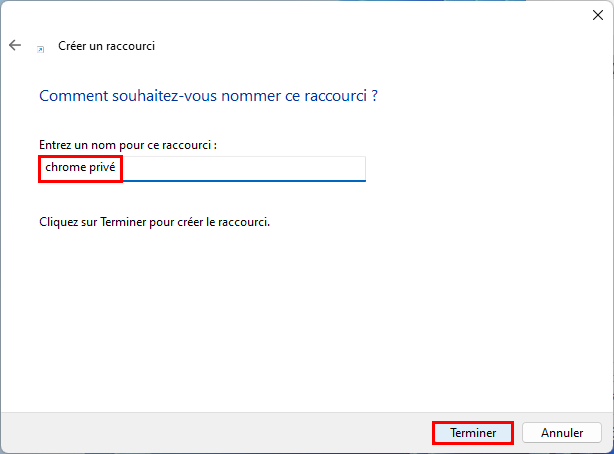Click the question mark ending the heading
The width and height of the screenshot is (614, 454).
click(x=374, y=96)
